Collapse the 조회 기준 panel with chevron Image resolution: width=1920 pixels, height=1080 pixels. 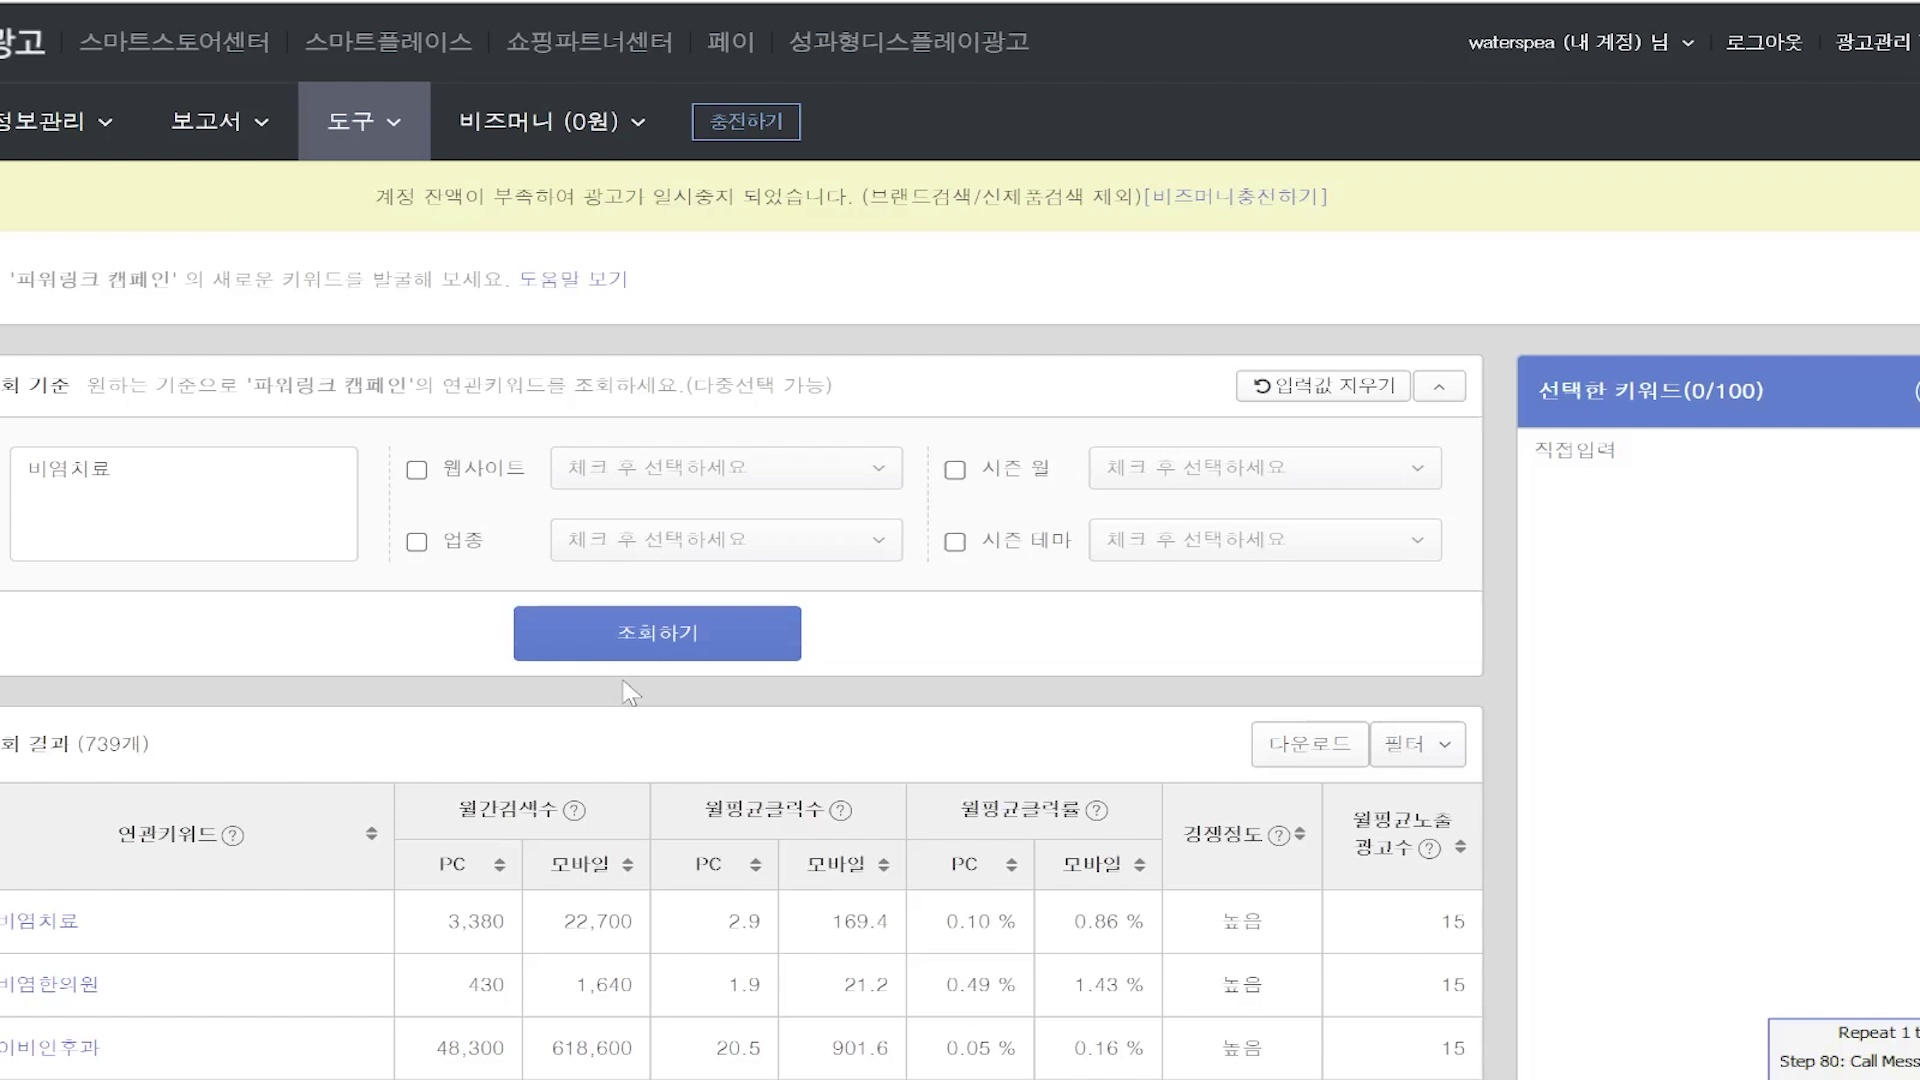click(x=1439, y=387)
